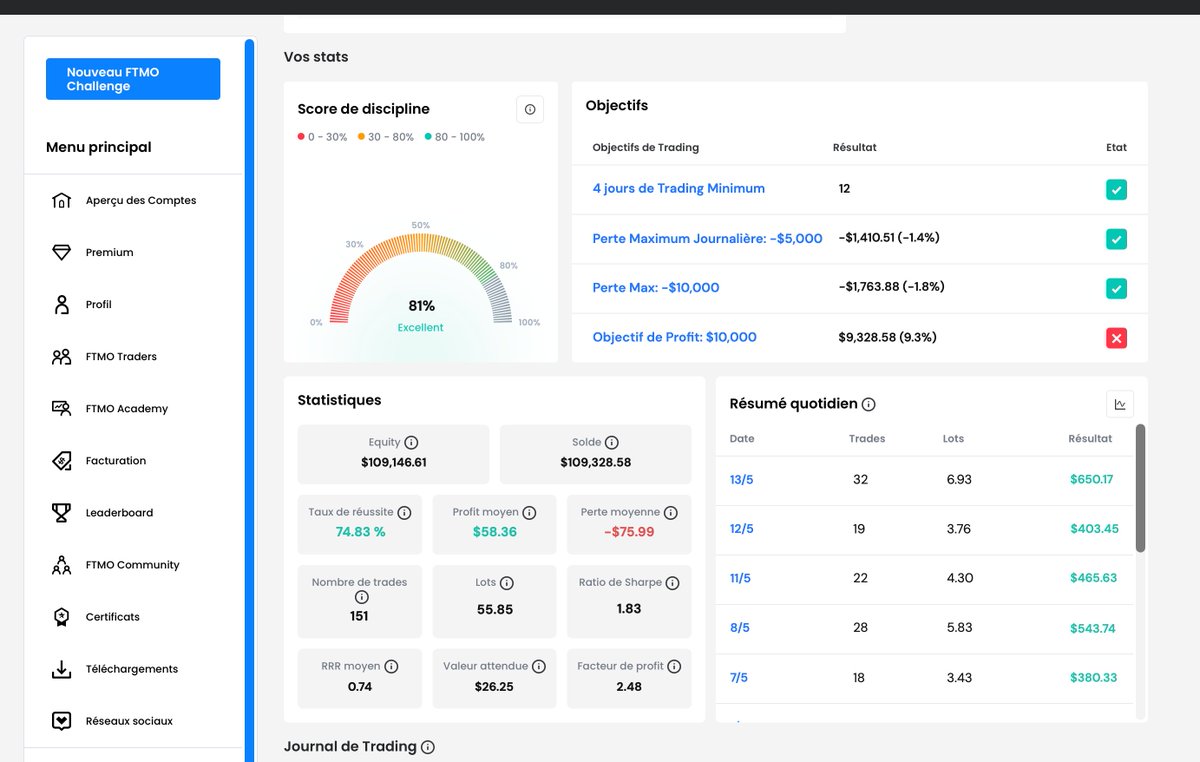The height and width of the screenshot is (762, 1200).
Task: Click the red X for Objectif de Profit
Action: [x=1117, y=338]
